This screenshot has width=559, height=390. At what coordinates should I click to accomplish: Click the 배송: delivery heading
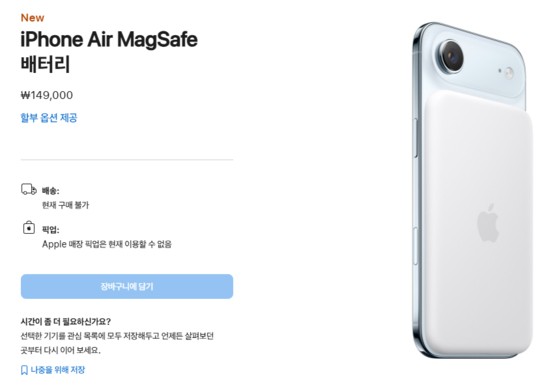tap(51, 191)
